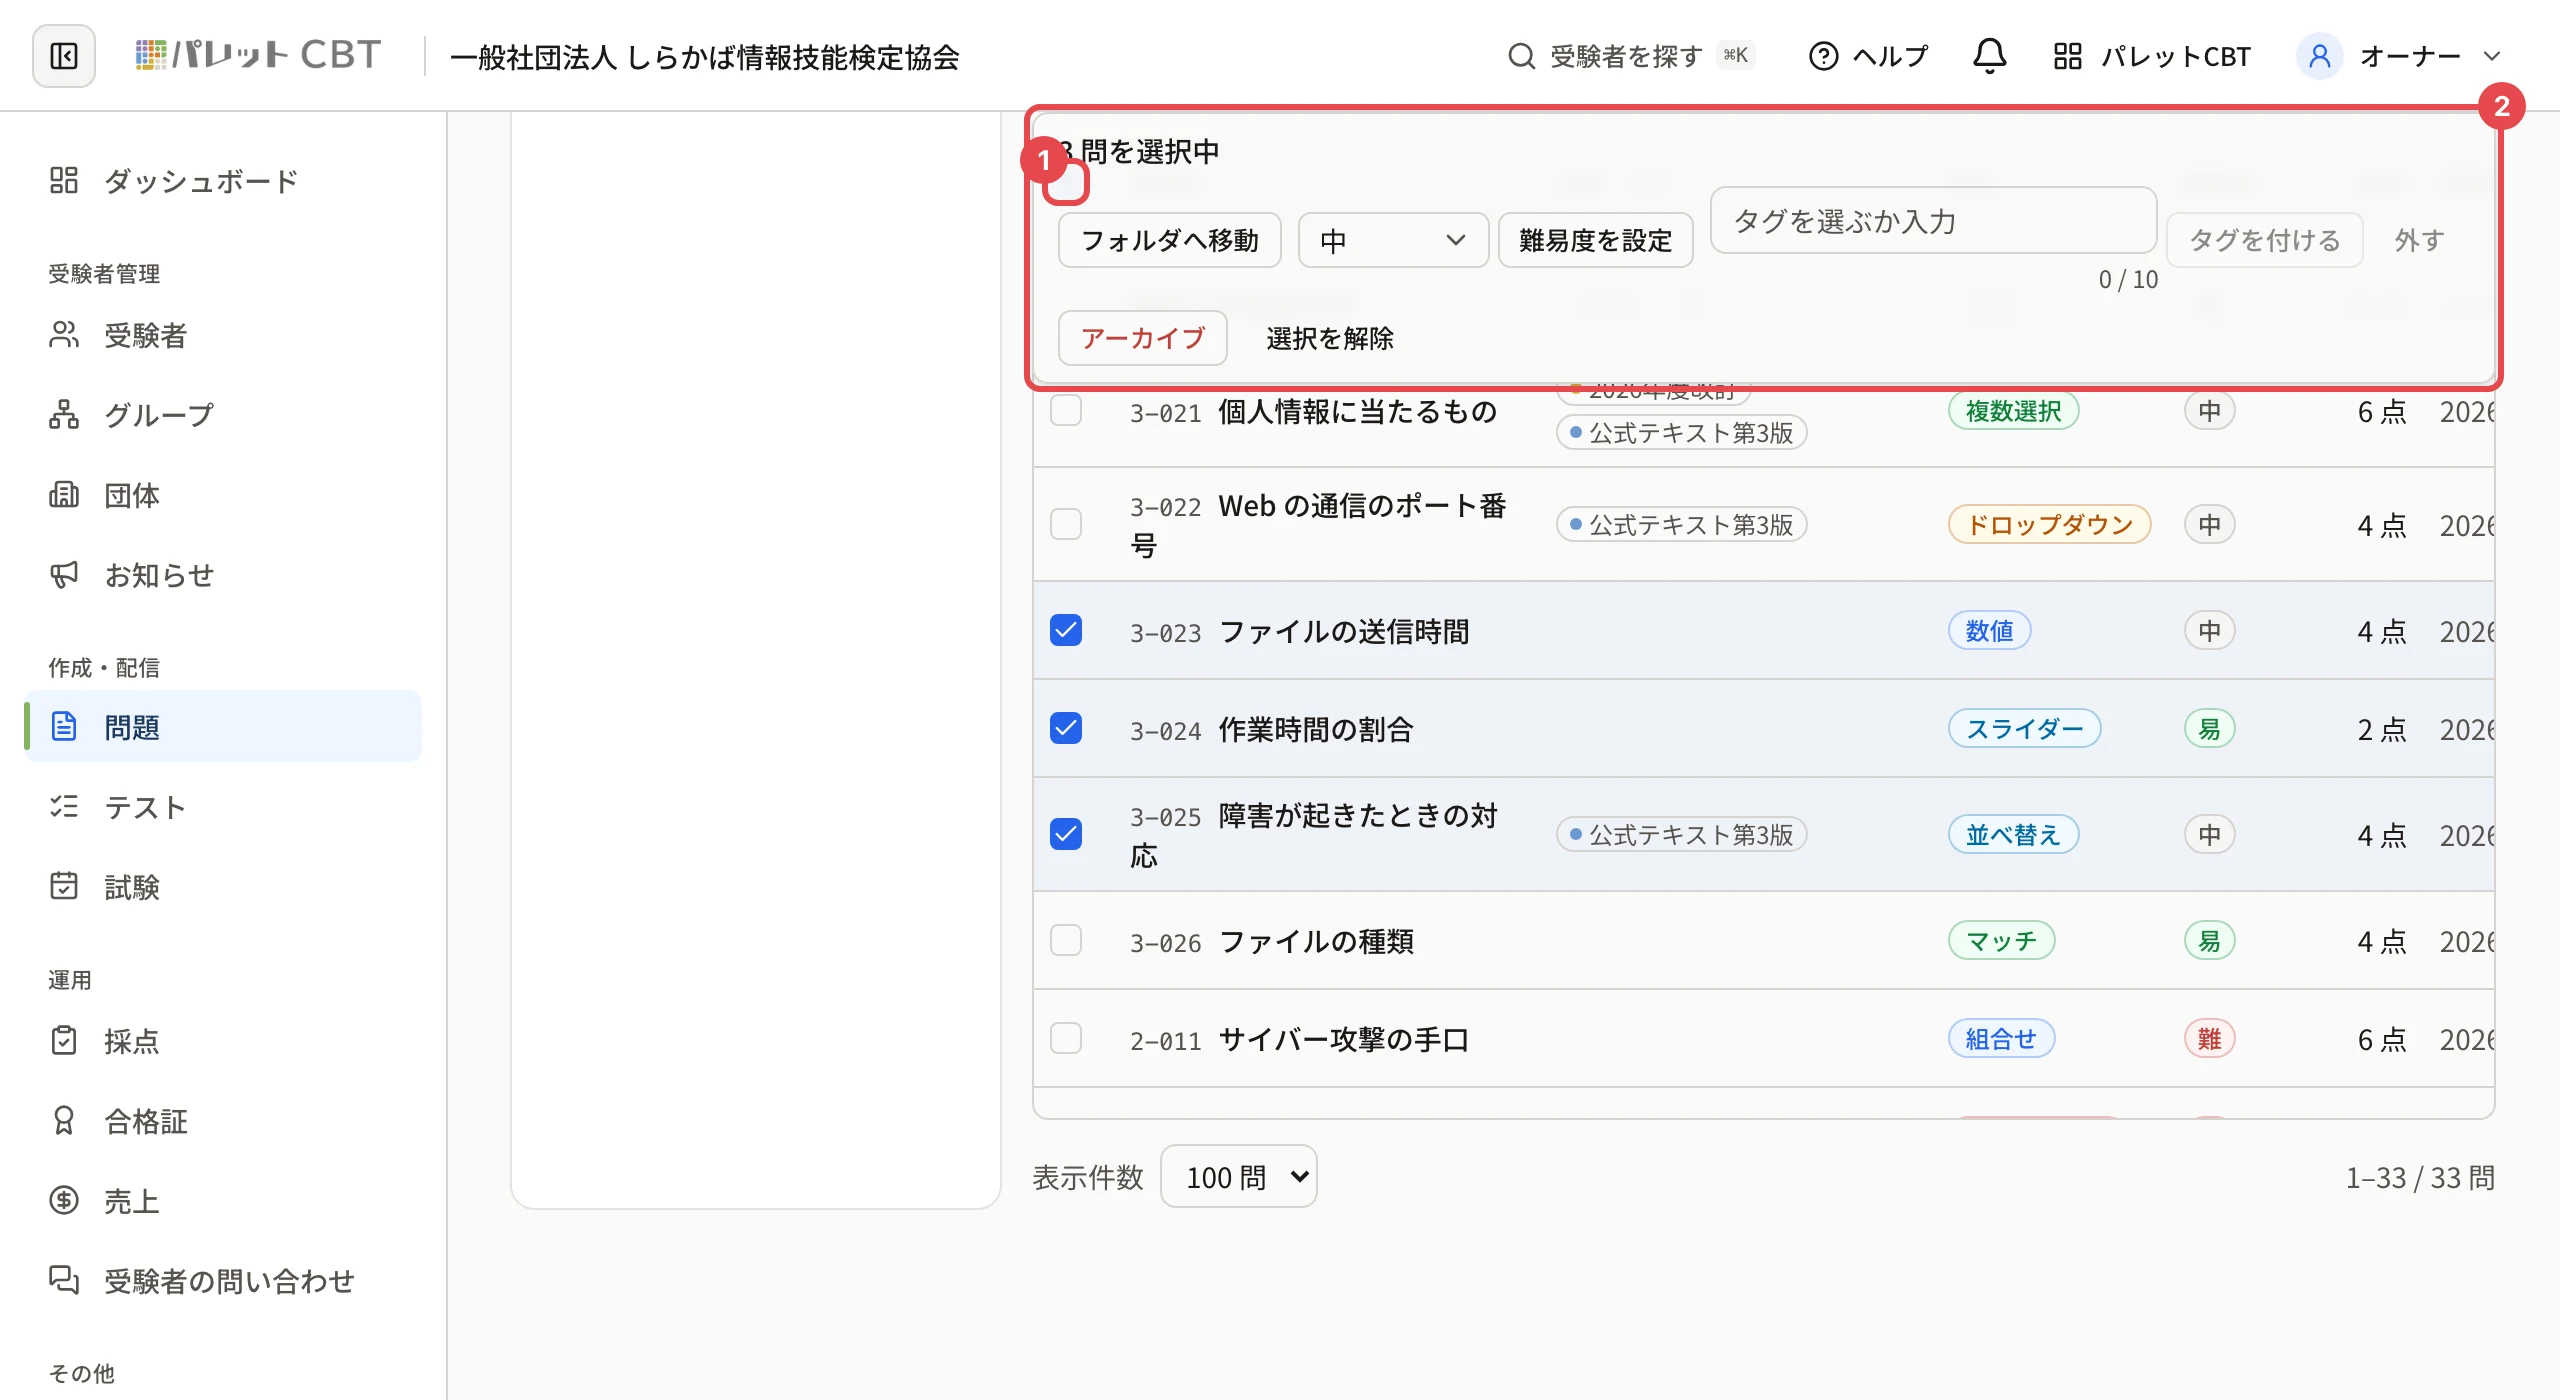The image size is (2560, 1400).
Task: Click the 組合せ type badge
Action: point(2001,1039)
